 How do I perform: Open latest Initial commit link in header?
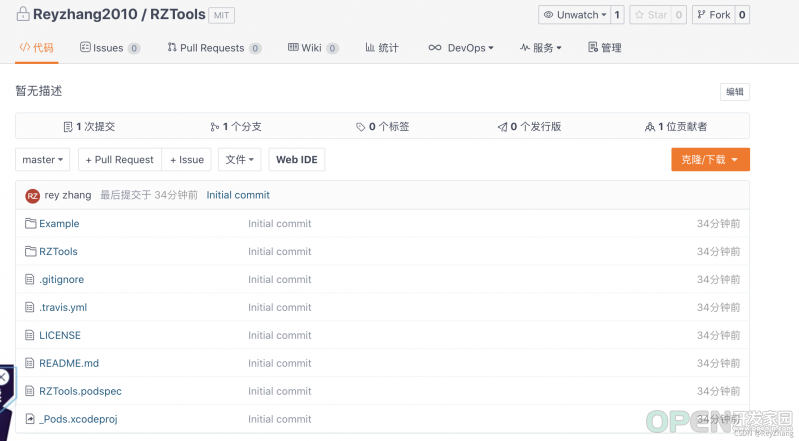click(x=238, y=195)
